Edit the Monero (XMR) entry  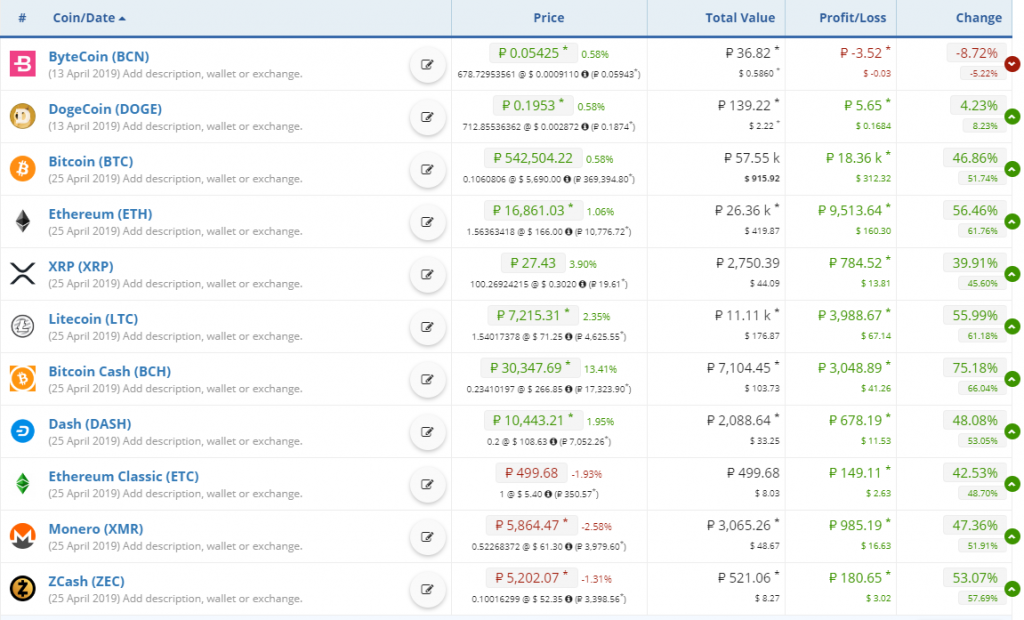coord(427,537)
